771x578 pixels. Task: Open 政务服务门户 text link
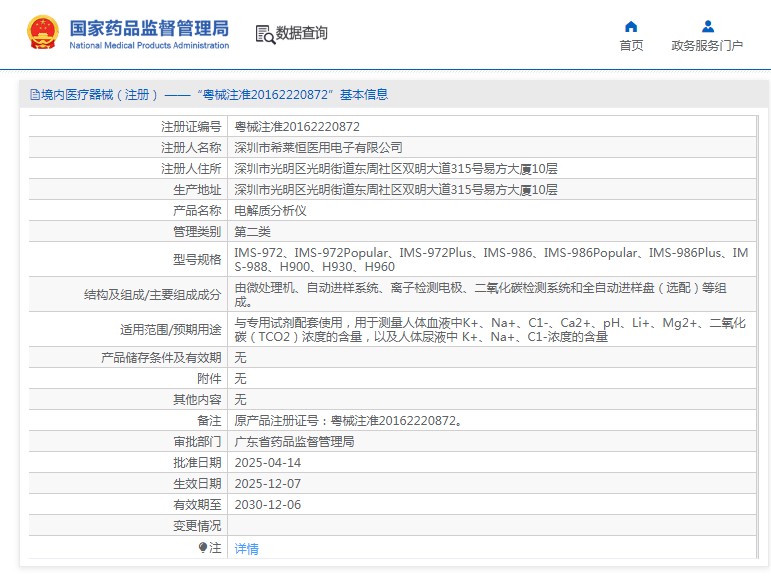[x=707, y=46]
